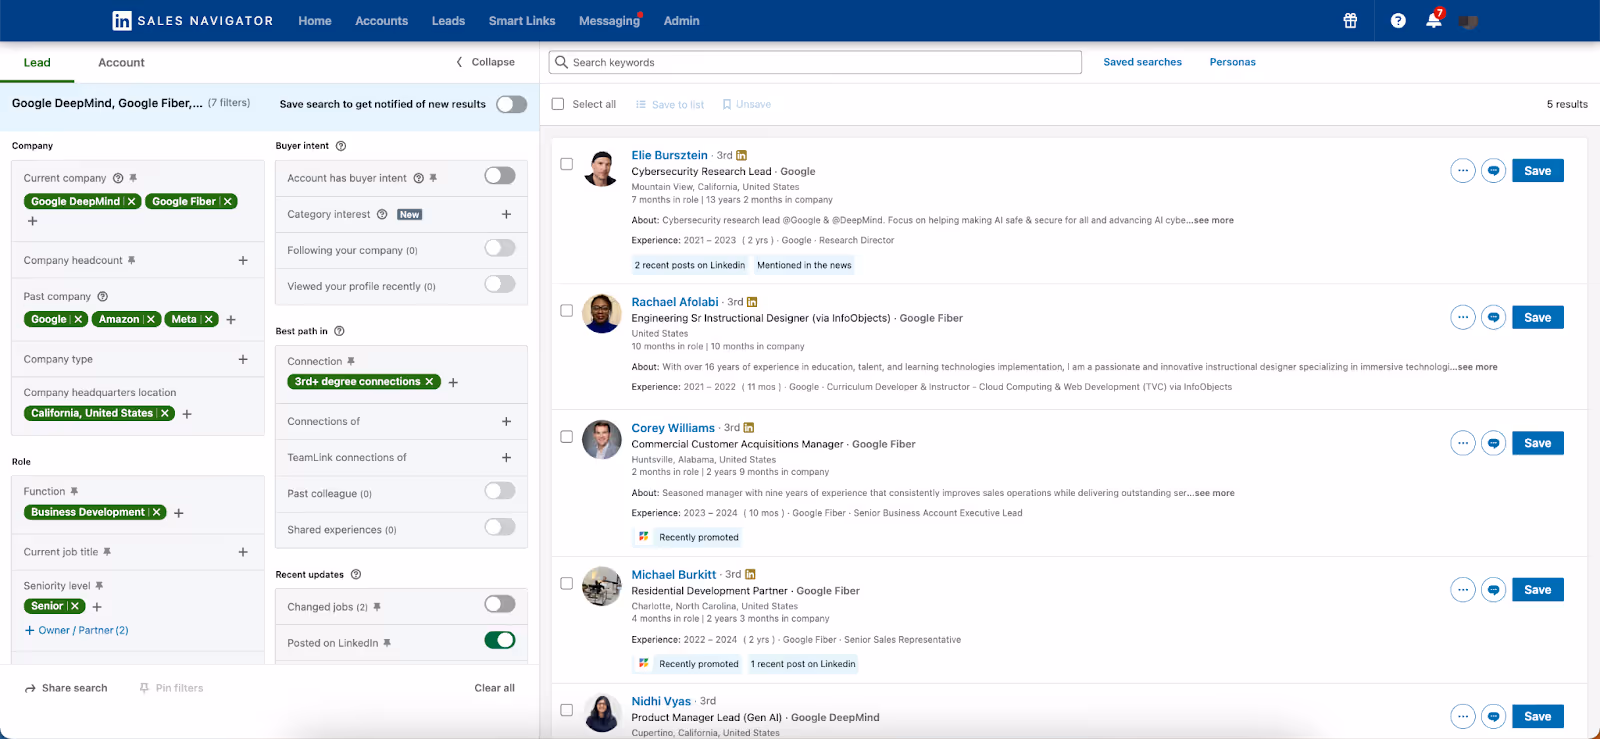The image size is (1600, 739).
Task: Toggle Changed jobs switch
Action: click(x=500, y=604)
